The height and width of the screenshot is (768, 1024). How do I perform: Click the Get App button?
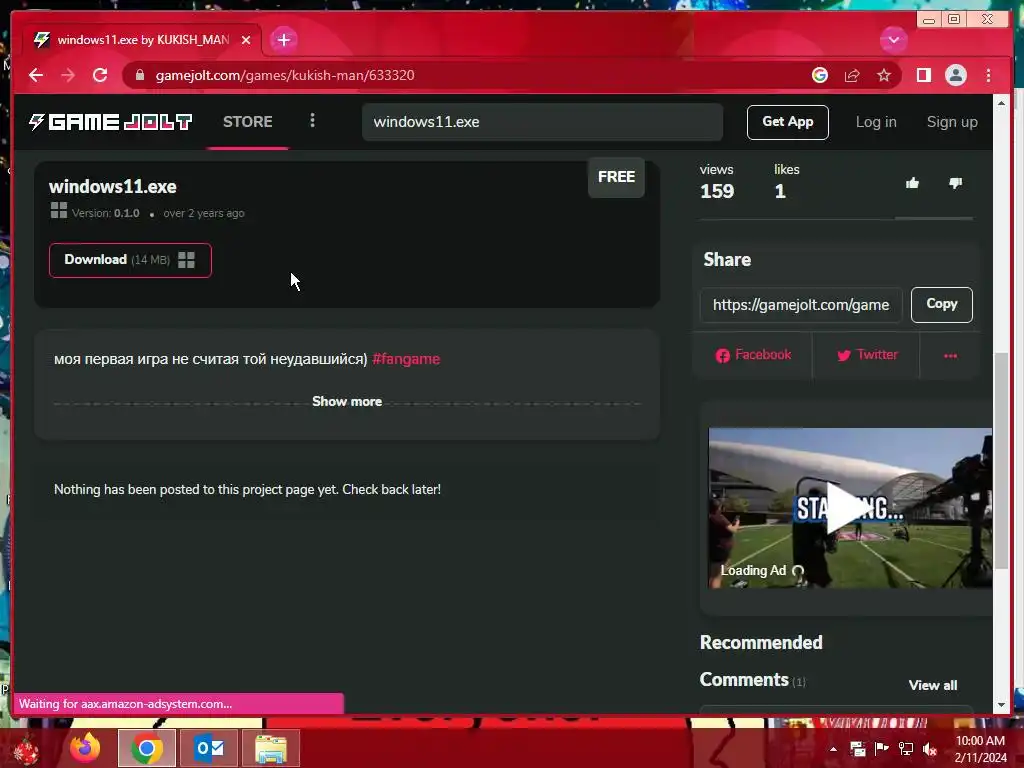pos(788,122)
